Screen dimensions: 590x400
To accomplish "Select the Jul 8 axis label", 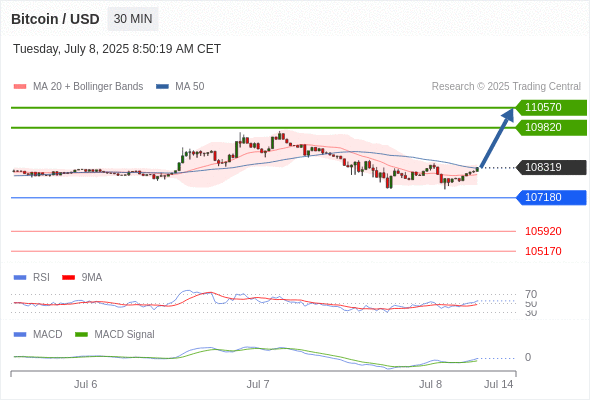I will point(430,384).
